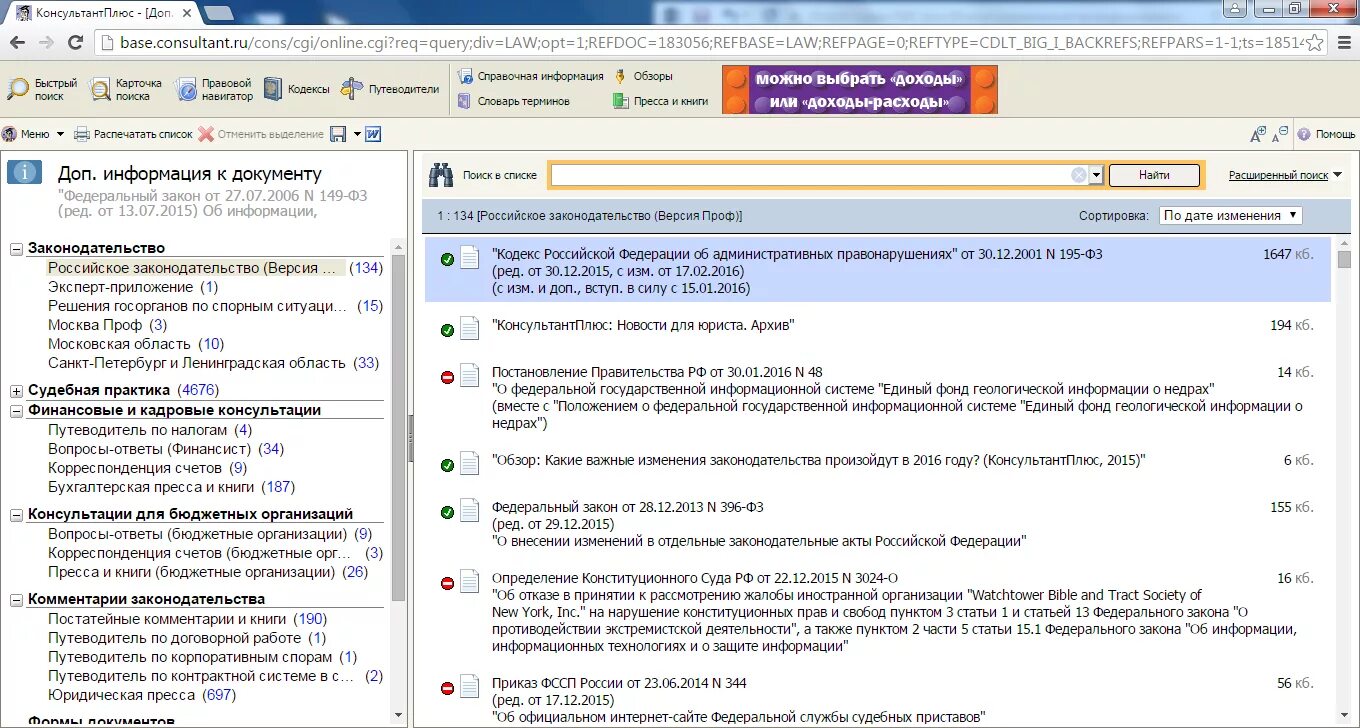Screen dimensions: 1360x728
Task: Click red status icon of Постановление Правительства N 48
Action: [x=447, y=377]
